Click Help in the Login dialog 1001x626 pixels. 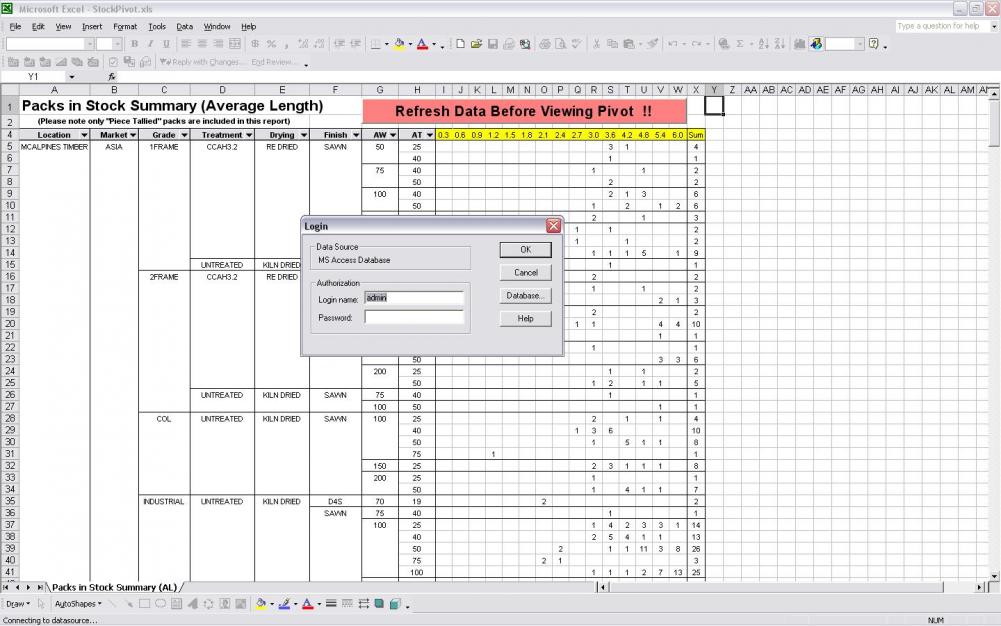coord(525,318)
